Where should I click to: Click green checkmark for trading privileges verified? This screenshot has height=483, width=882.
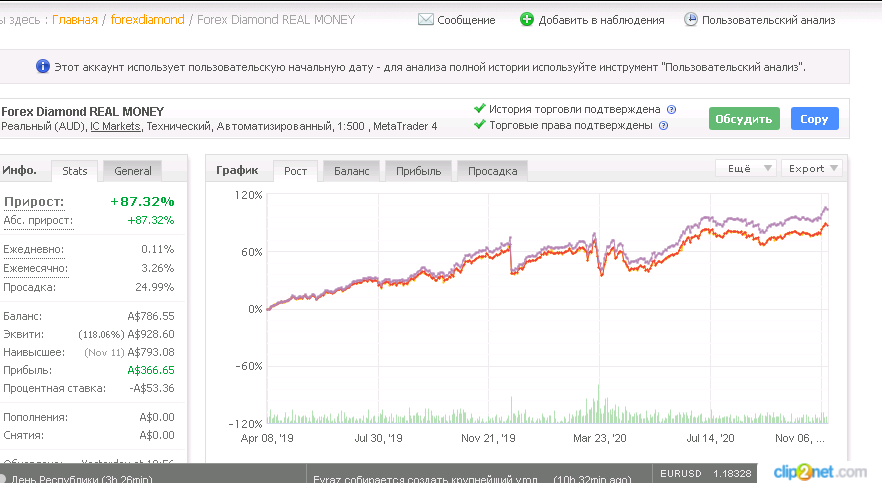(x=479, y=124)
